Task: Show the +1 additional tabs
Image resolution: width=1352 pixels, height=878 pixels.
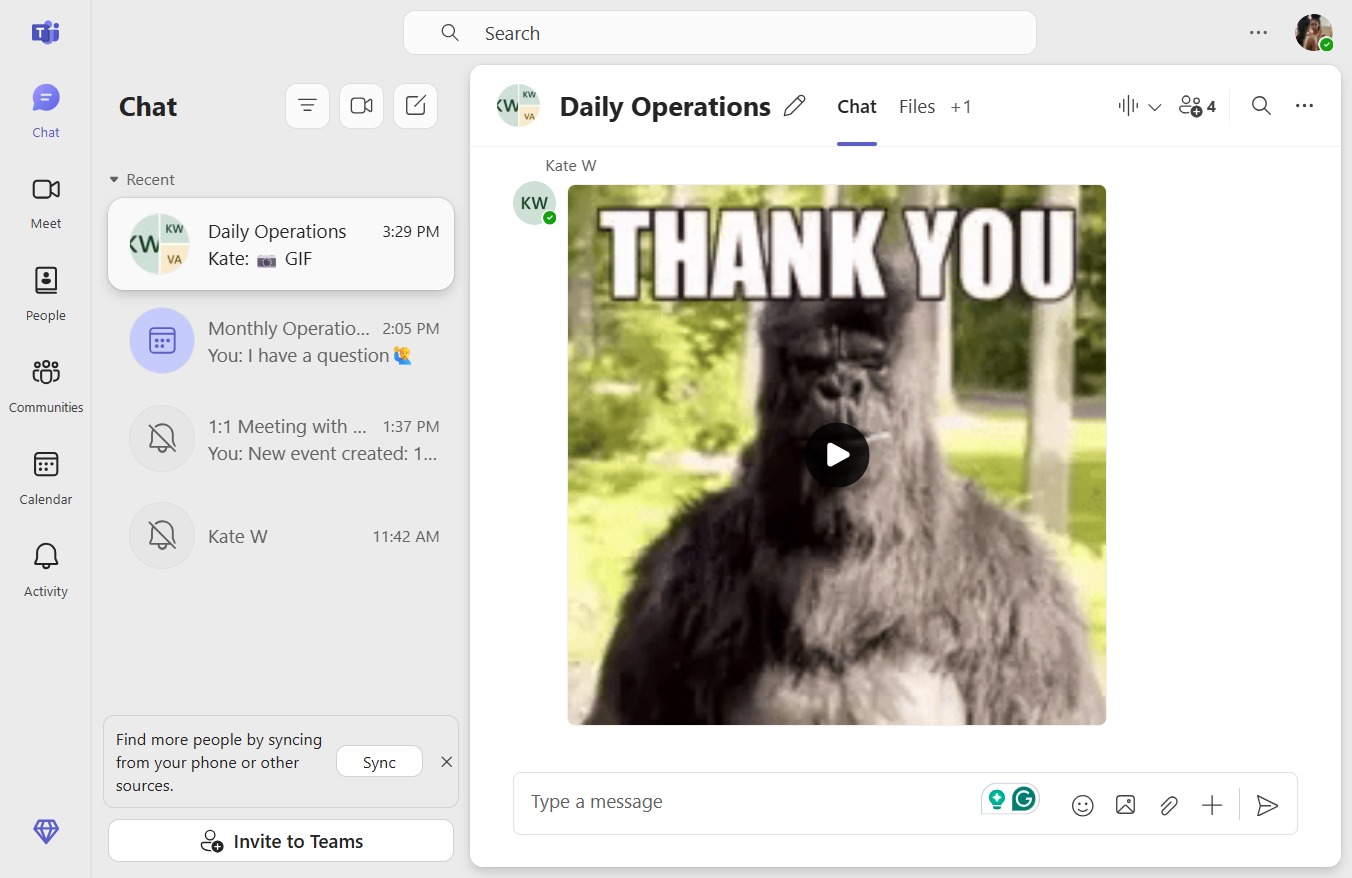Action: 961,107
